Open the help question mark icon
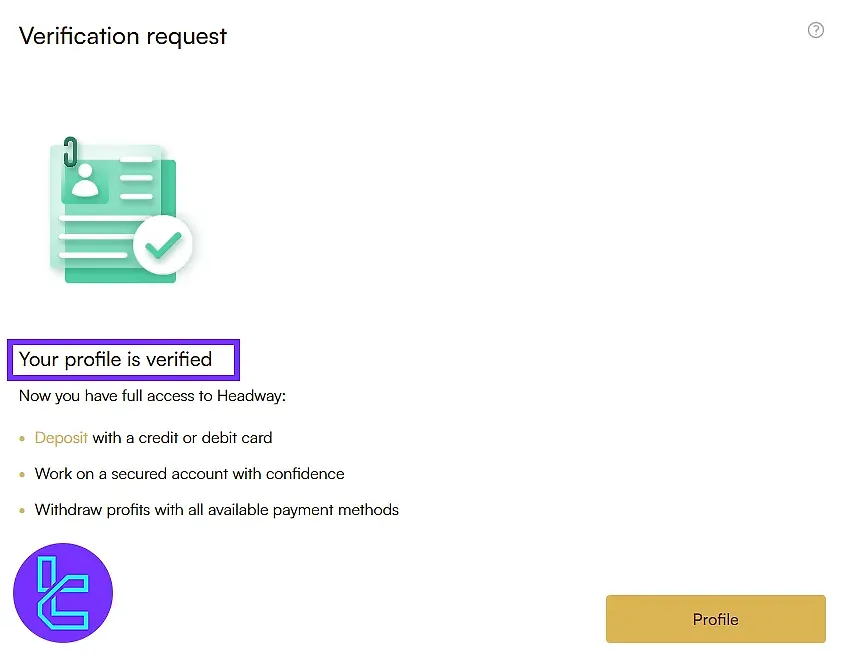The image size is (841, 655). point(816,30)
